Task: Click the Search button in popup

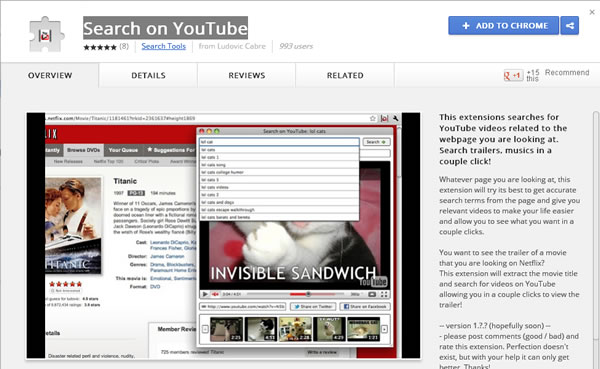Action: click(x=377, y=142)
